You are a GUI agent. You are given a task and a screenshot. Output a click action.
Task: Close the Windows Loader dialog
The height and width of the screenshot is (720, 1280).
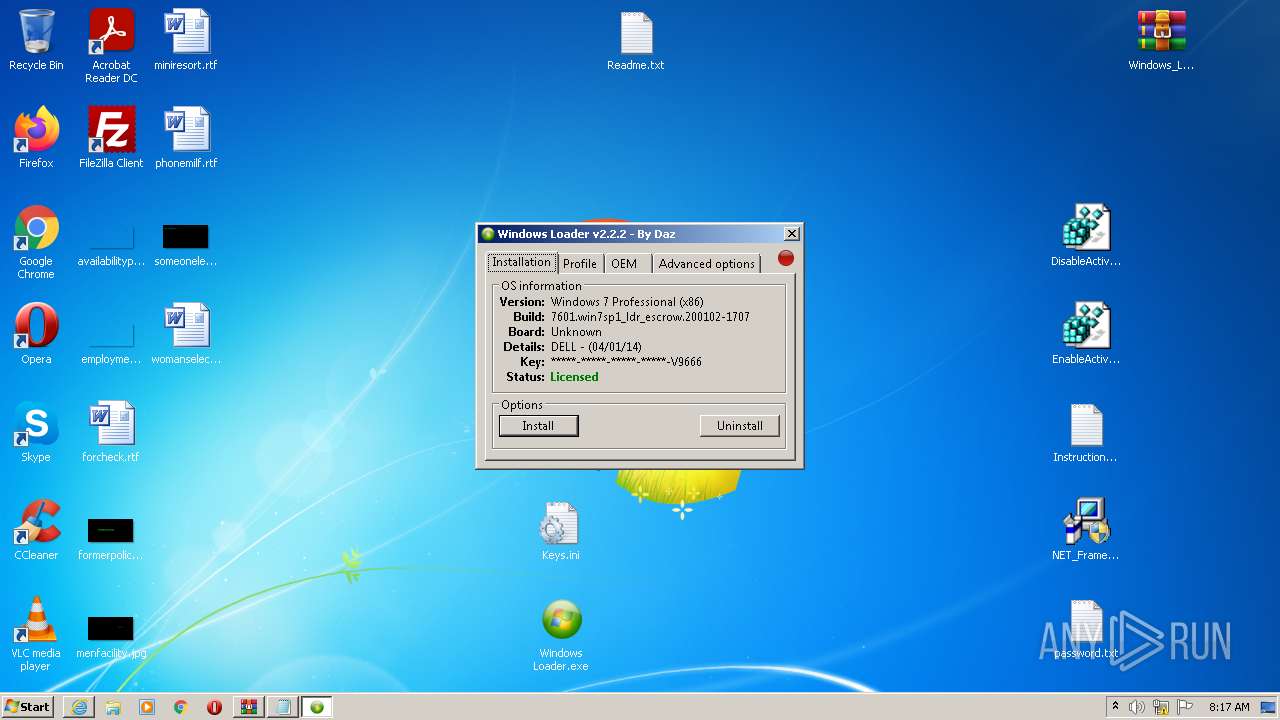coord(792,234)
